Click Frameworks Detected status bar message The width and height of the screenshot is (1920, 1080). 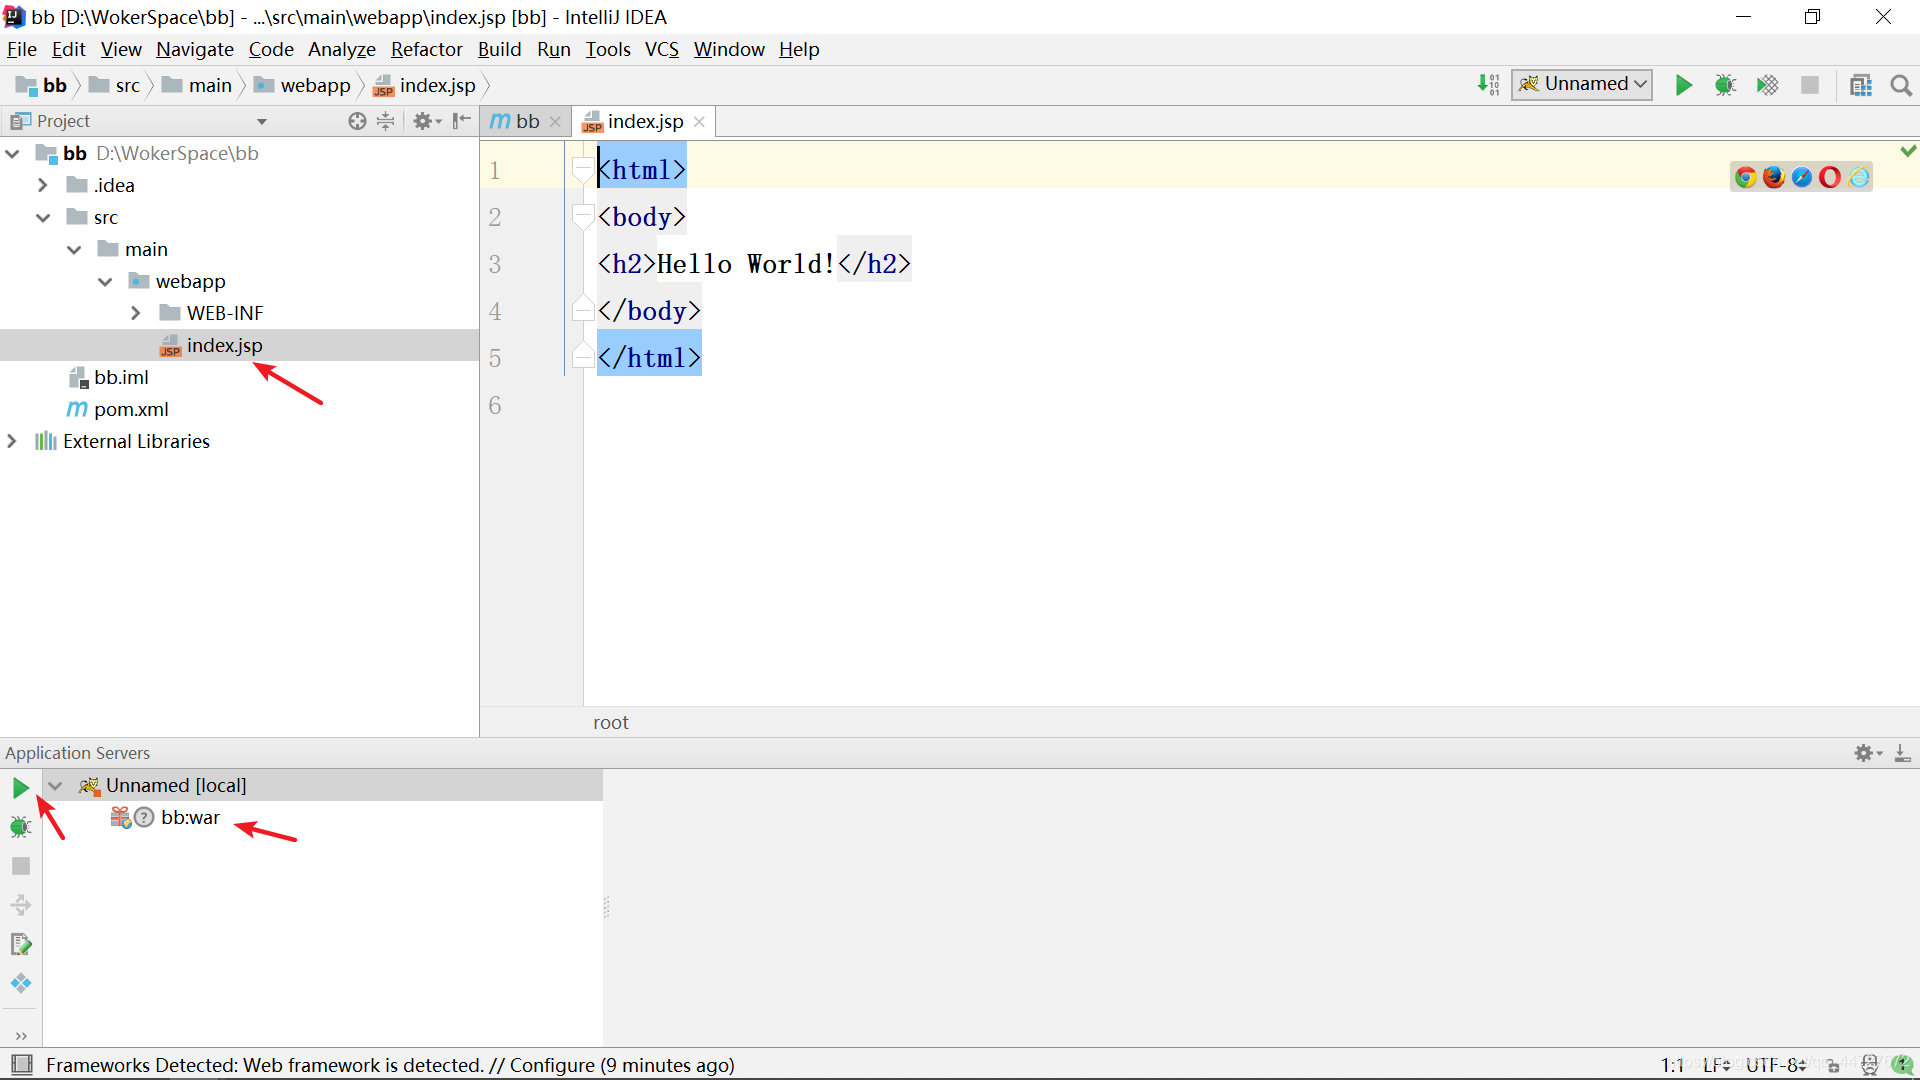click(390, 1065)
